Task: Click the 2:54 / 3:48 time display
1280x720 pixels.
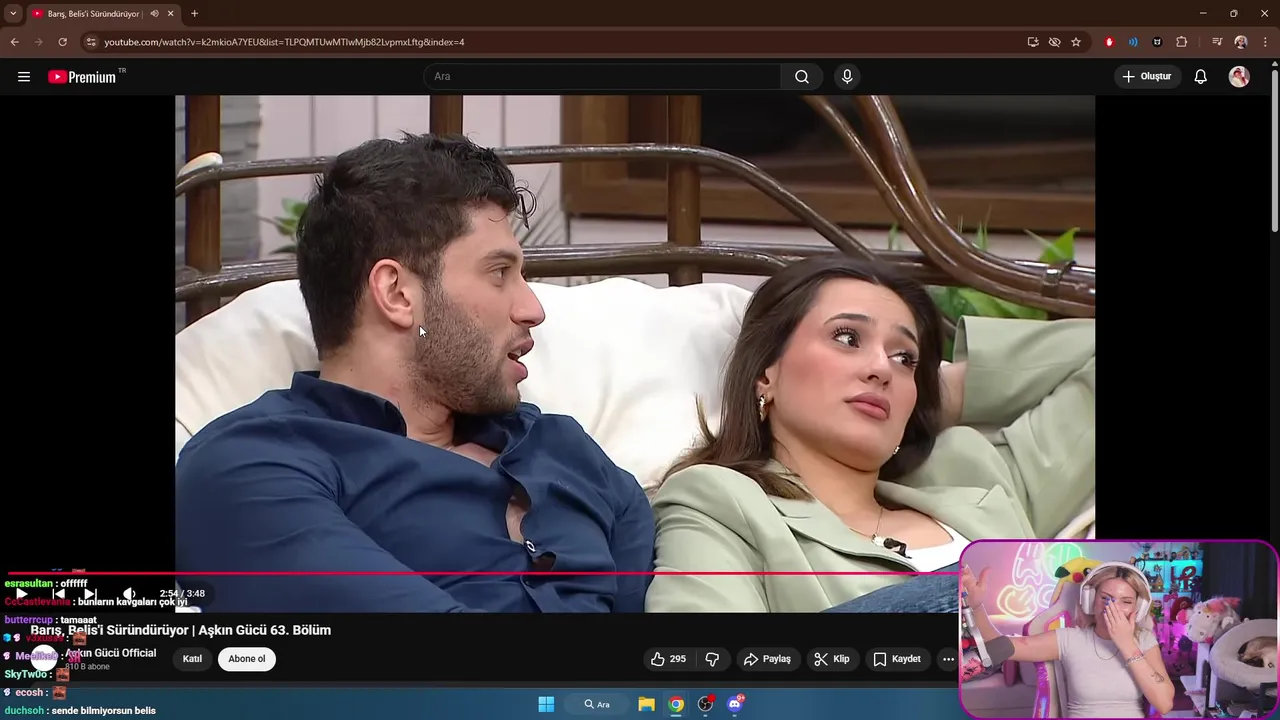Action: tap(182, 594)
